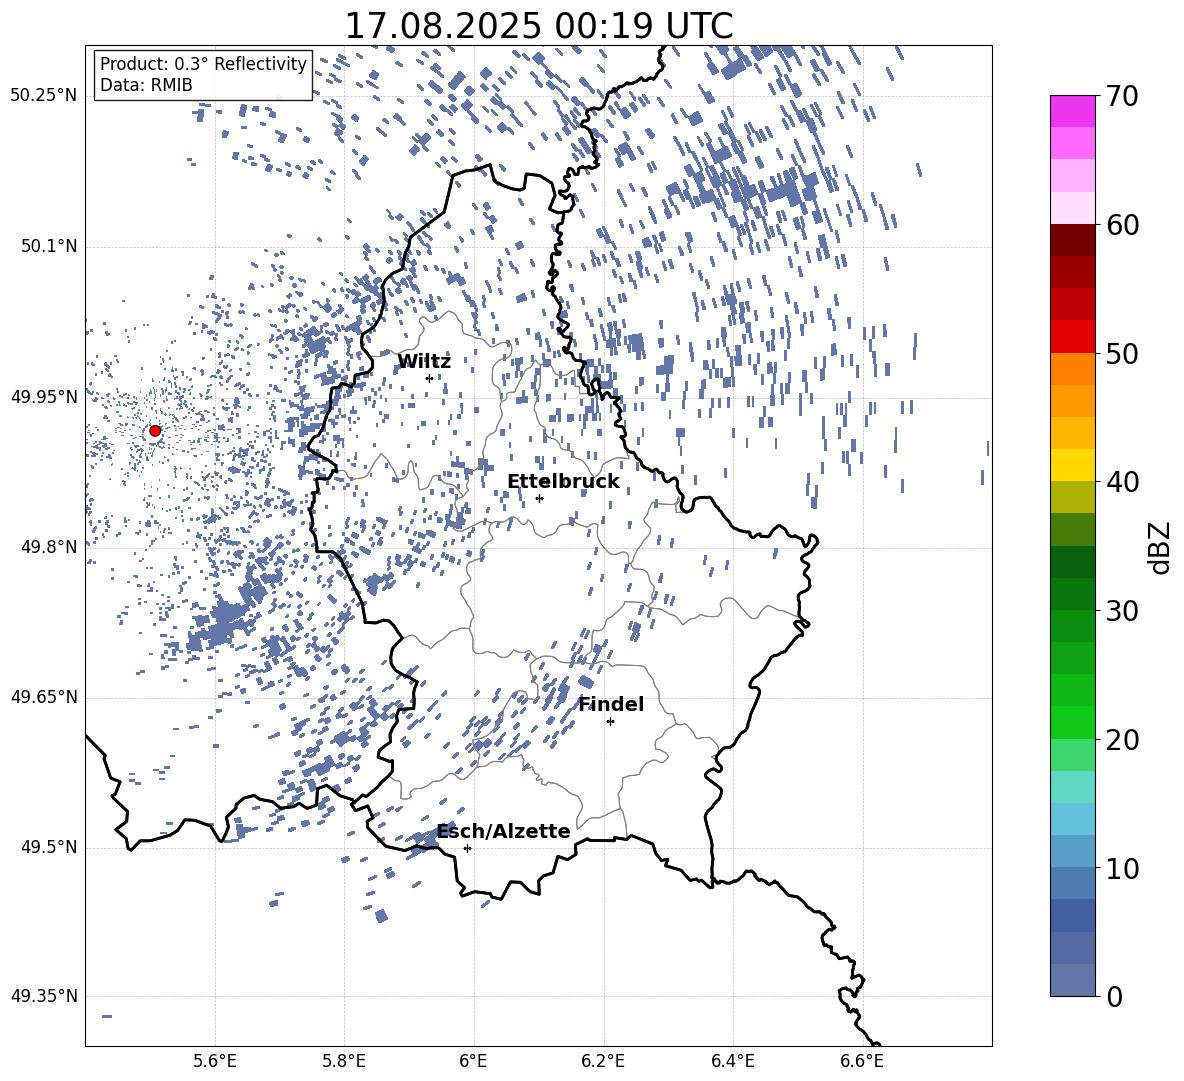Image resolution: width=1184 pixels, height=1081 pixels.
Task: Click the 49.65°N latitude label
Action: (x=44, y=697)
